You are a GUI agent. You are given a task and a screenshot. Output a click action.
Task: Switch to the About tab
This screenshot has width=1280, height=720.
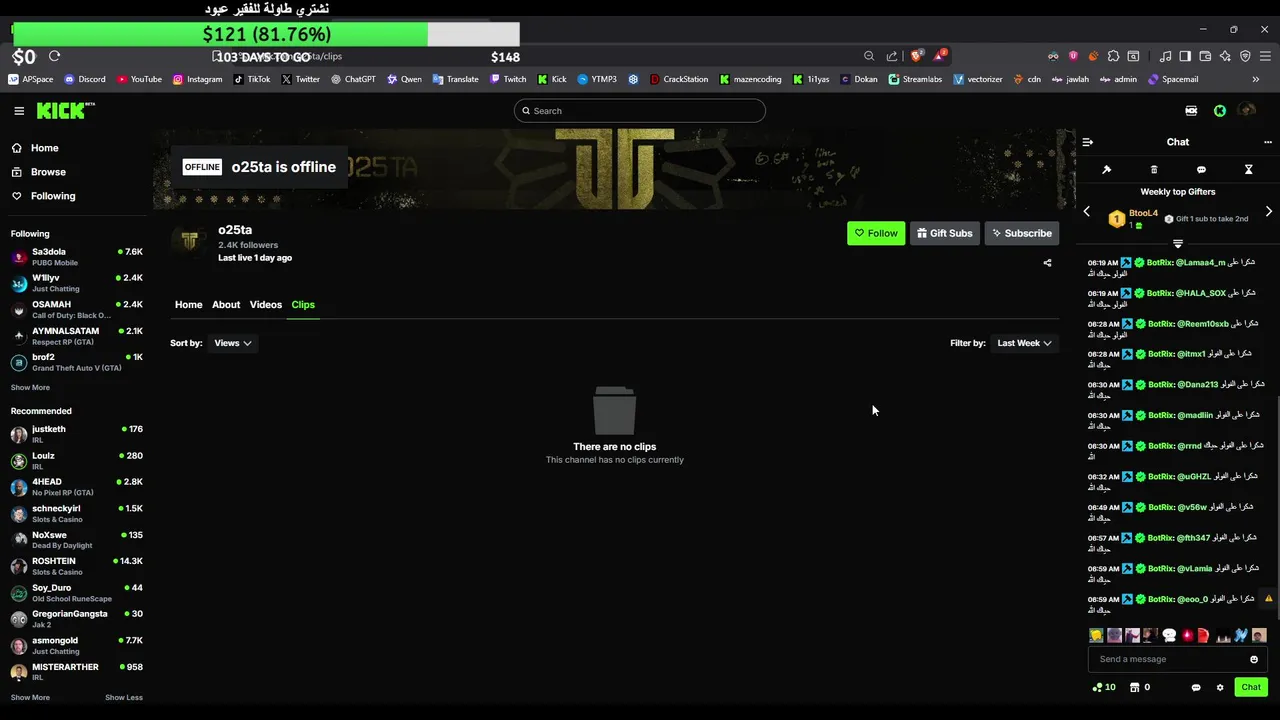226,304
